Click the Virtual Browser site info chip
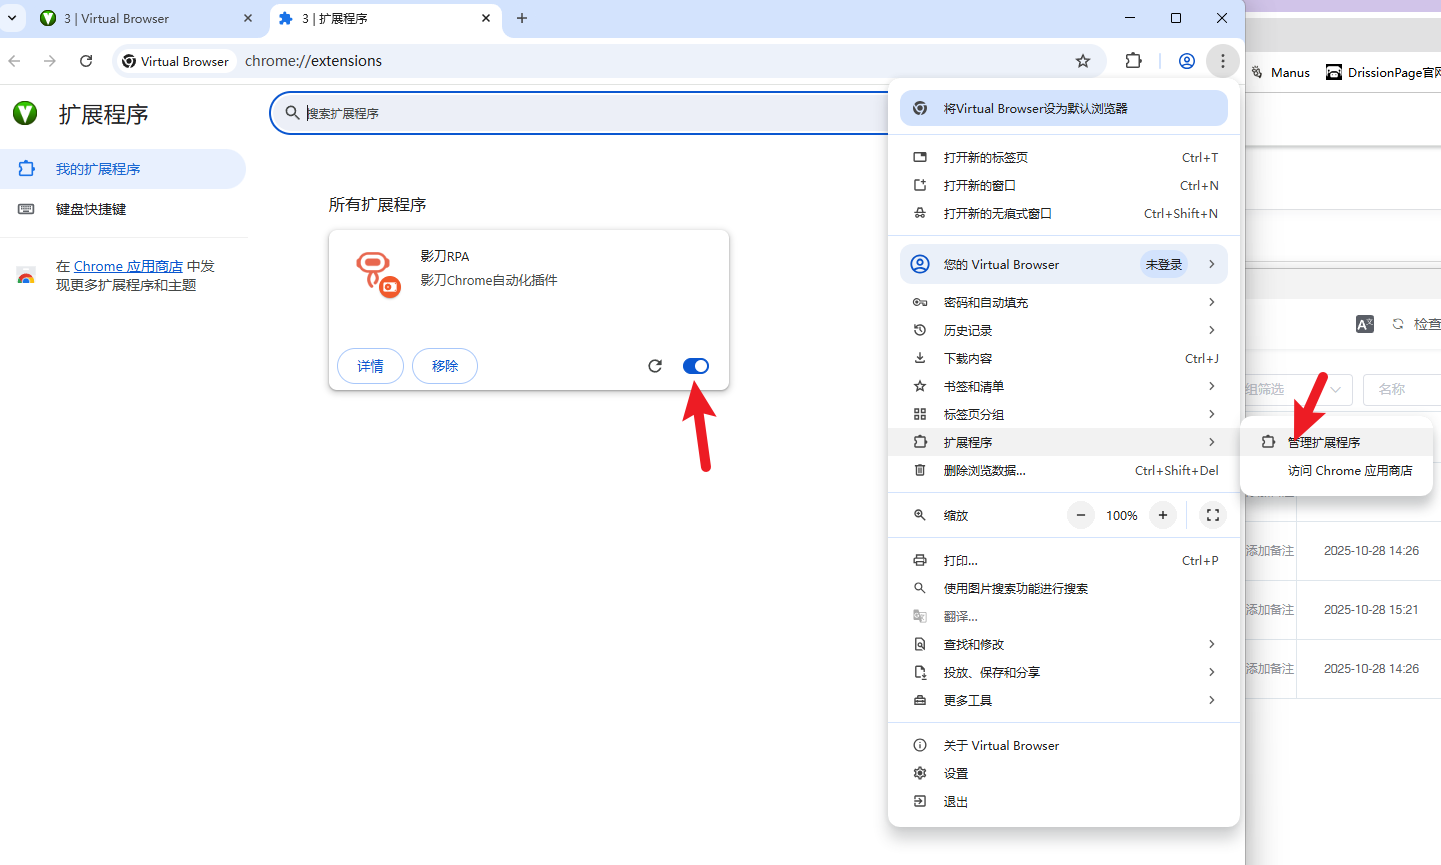The width and height of the screenshot is (1441, 865). [x=176, y=61]
